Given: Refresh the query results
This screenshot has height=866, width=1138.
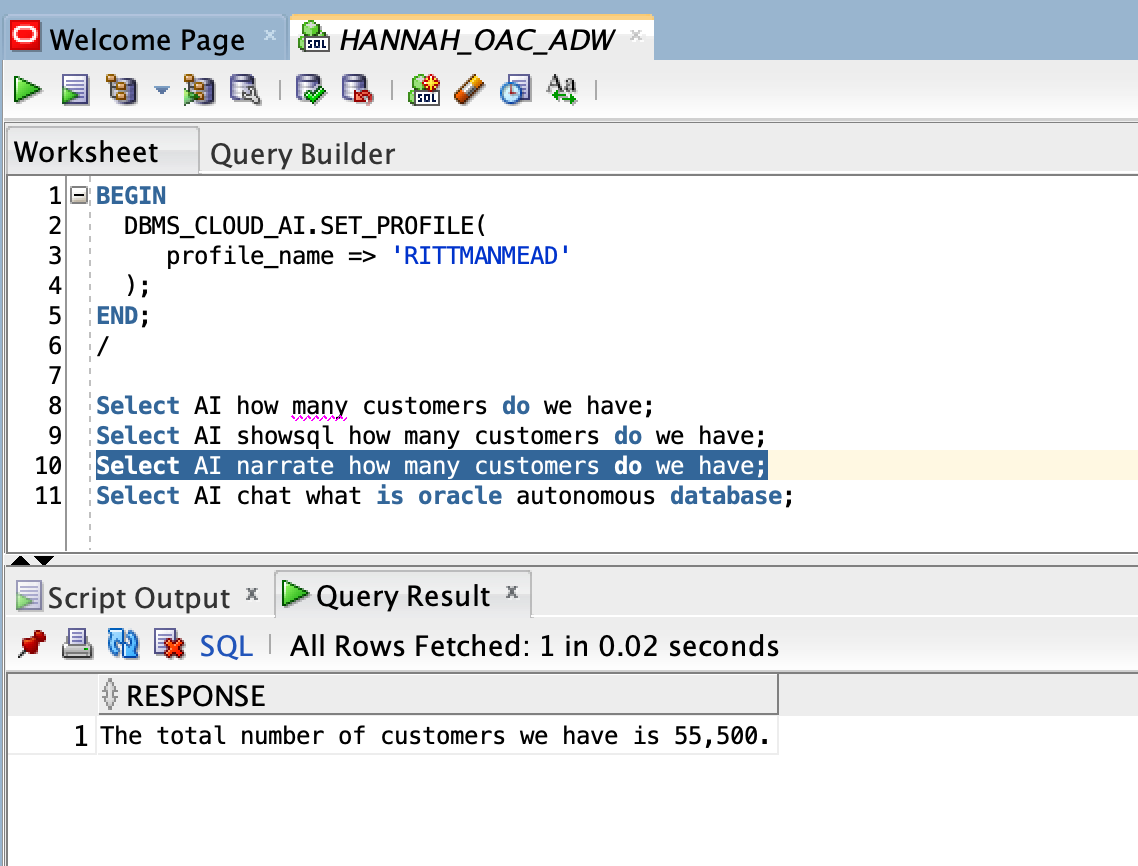Looking at the screenshot, I should pos(123,646).
